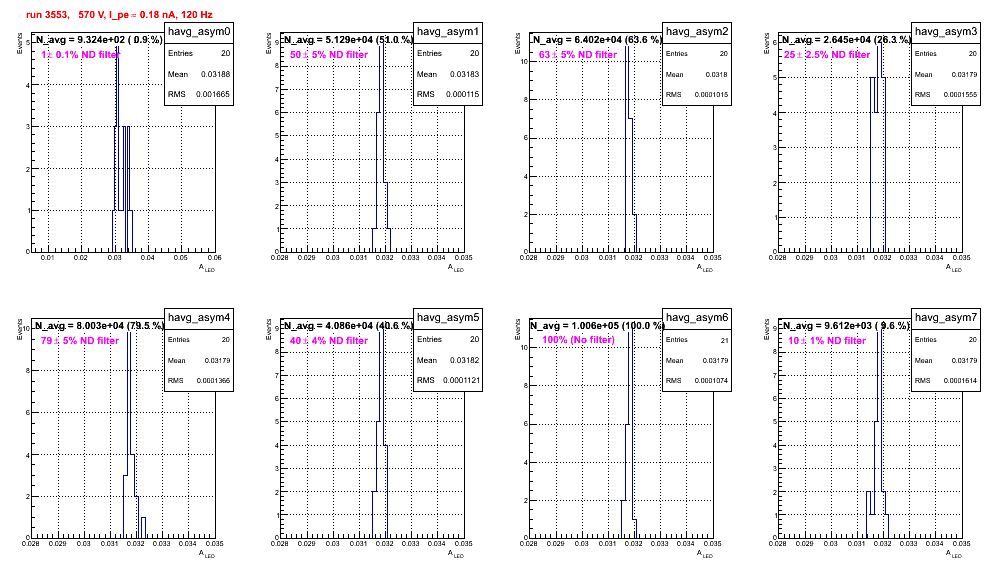Viewport: 996px width, 572px height.
Task: Click the magenta '25± 2.5% ND filter' text
Action: point(827,55)
